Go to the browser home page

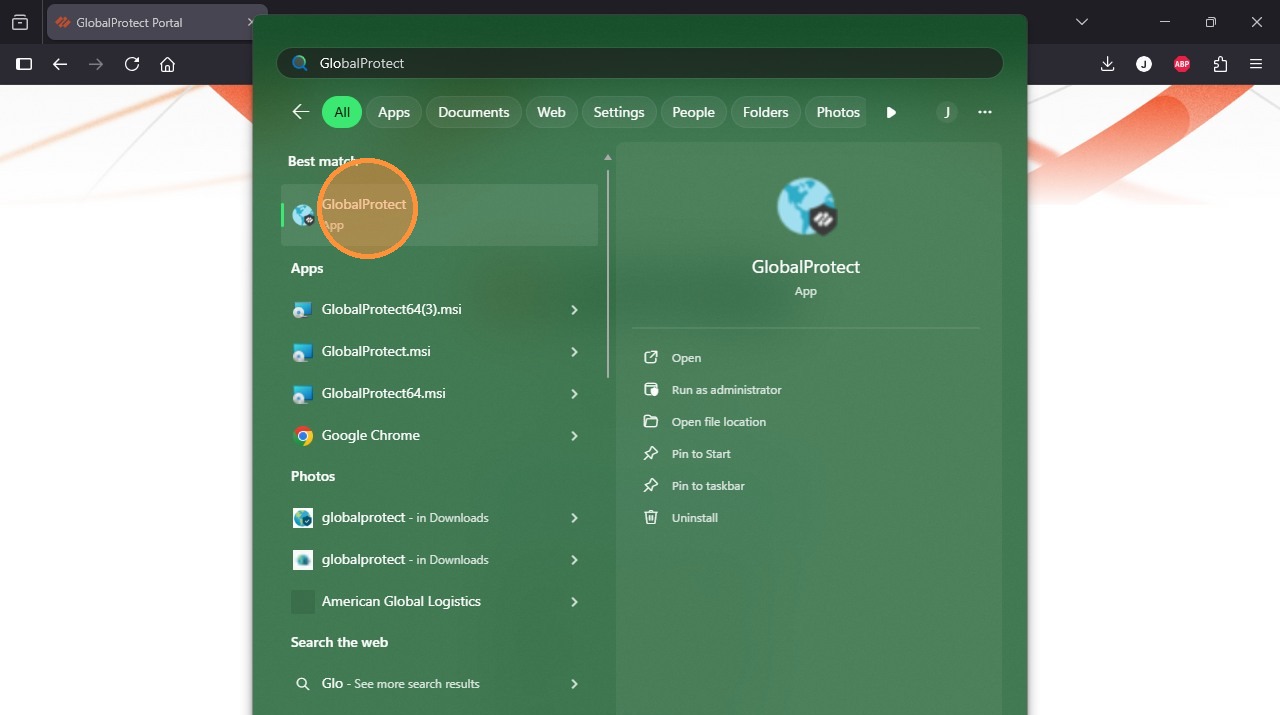(x=168, y=64)
